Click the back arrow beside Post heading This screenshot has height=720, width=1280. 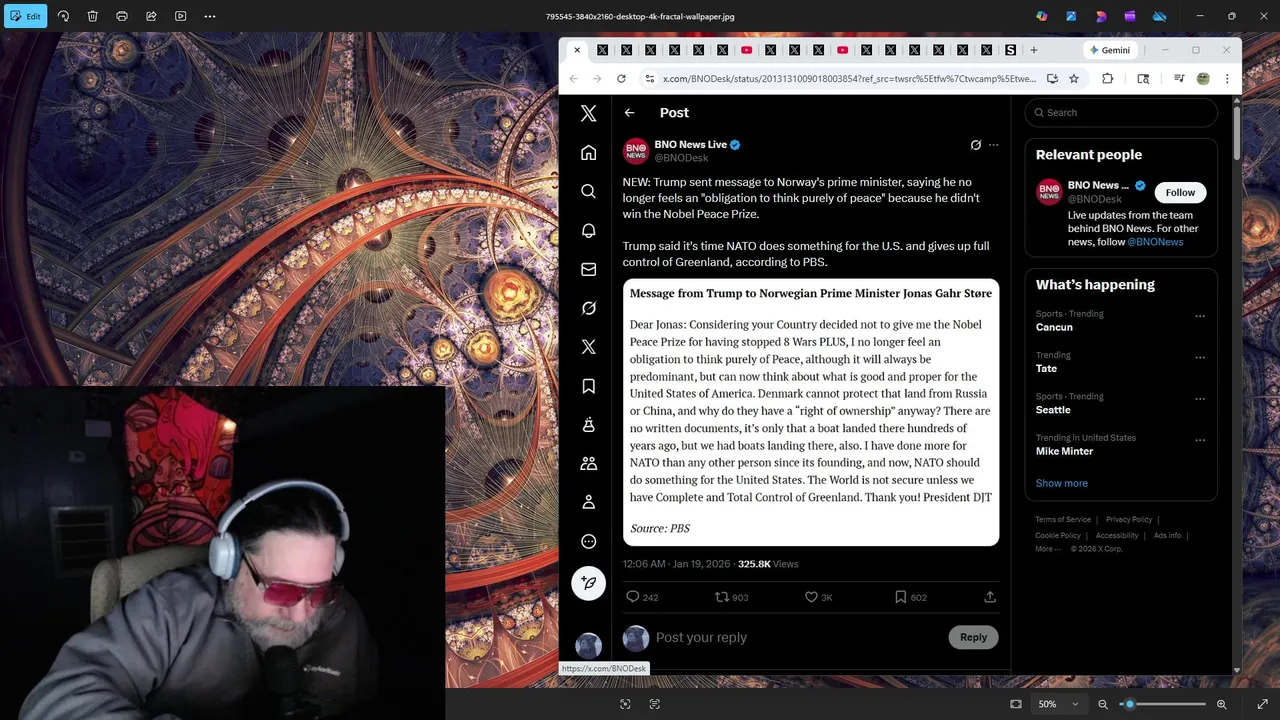click(x=629, y=113)
